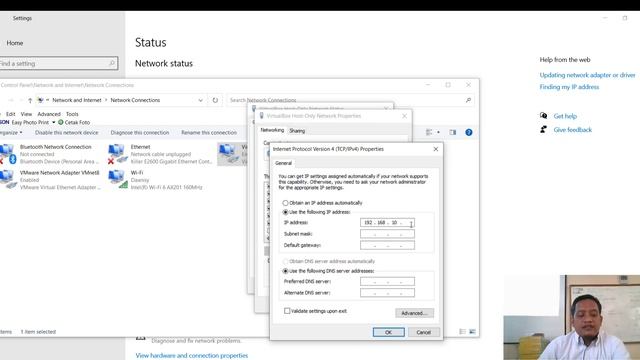640x360 pixels.
Task: Select Obtain an IP address automatically
Action: click(285, 203)
